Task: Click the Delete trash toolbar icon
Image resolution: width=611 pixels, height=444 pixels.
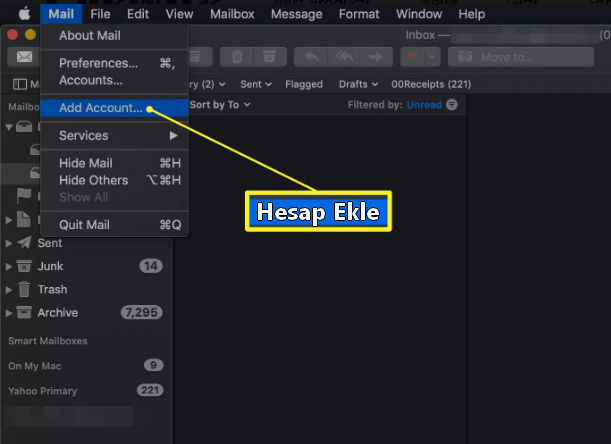Action: (x=236, y=57)
